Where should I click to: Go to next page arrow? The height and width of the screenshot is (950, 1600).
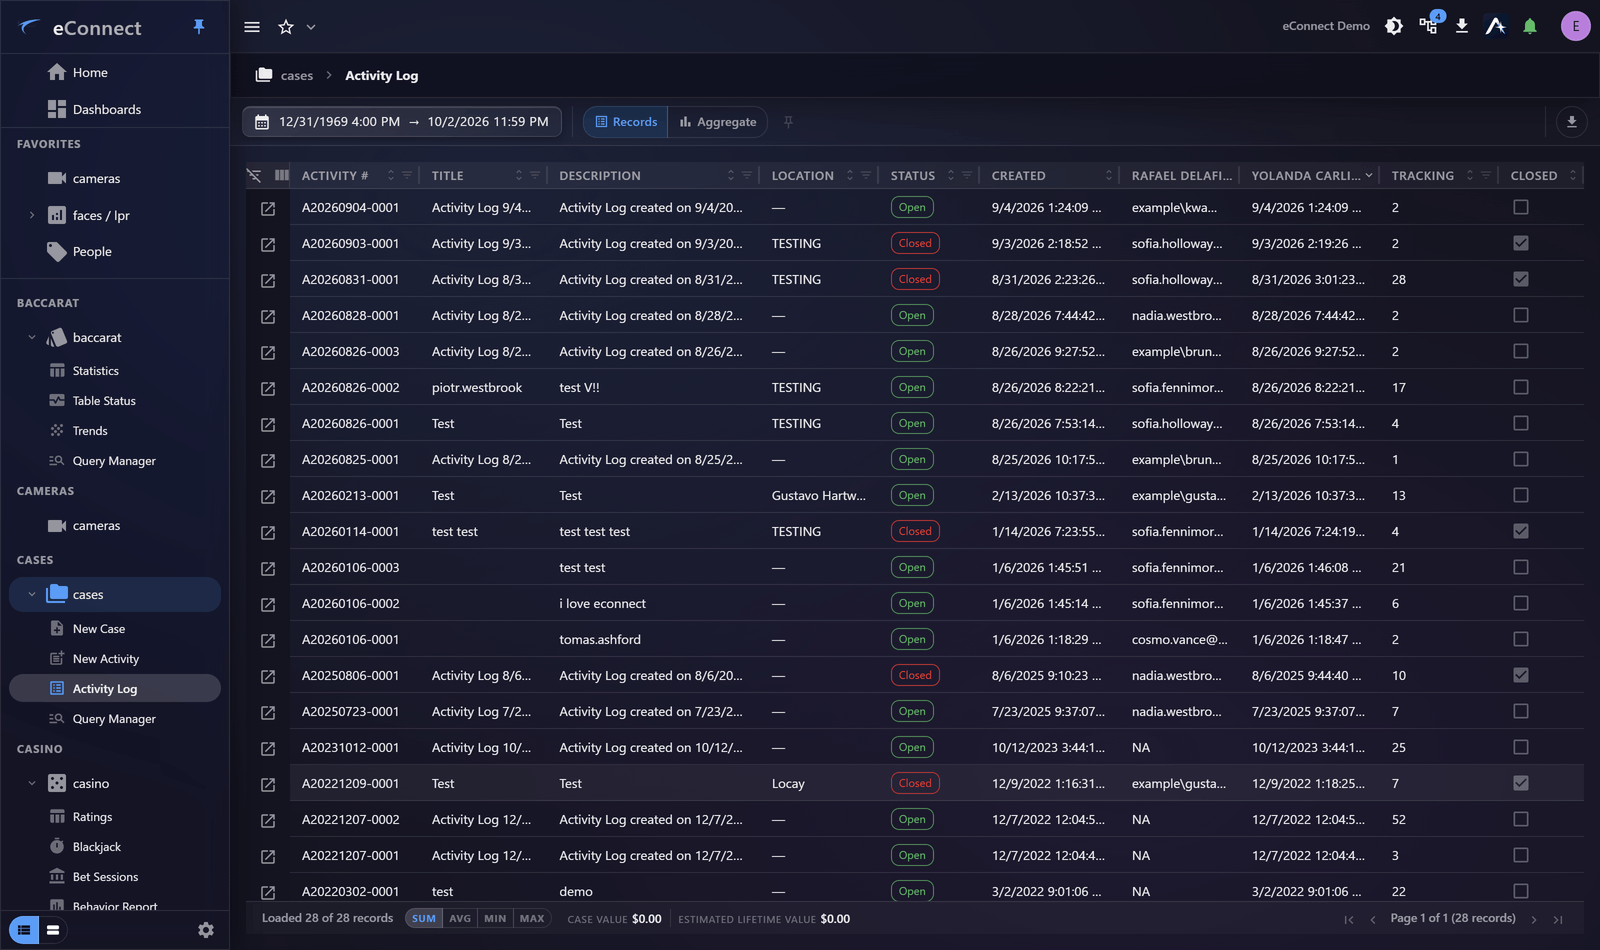point(1534,919)
